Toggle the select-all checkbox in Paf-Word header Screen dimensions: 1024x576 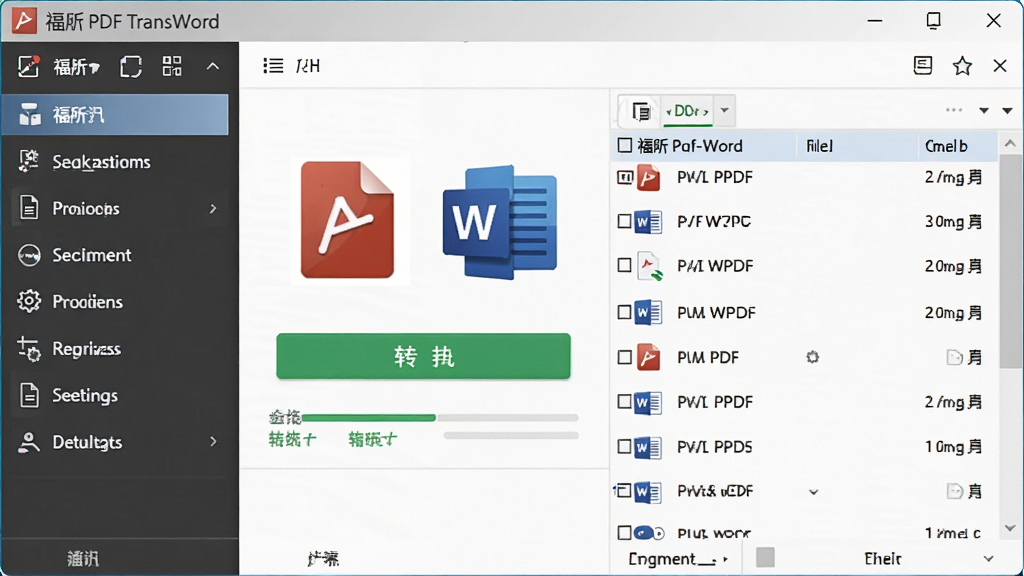pyautogui.click(x=624, y=145)
